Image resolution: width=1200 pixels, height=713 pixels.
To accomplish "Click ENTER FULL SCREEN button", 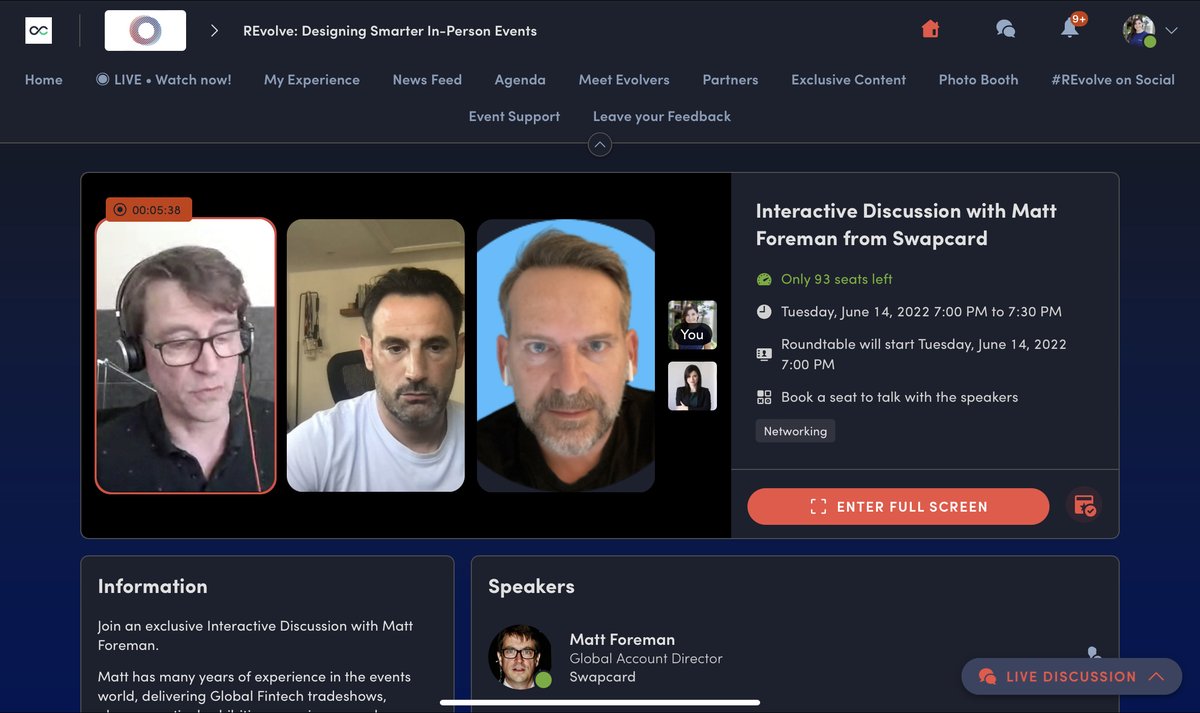I will coord(898,507).
